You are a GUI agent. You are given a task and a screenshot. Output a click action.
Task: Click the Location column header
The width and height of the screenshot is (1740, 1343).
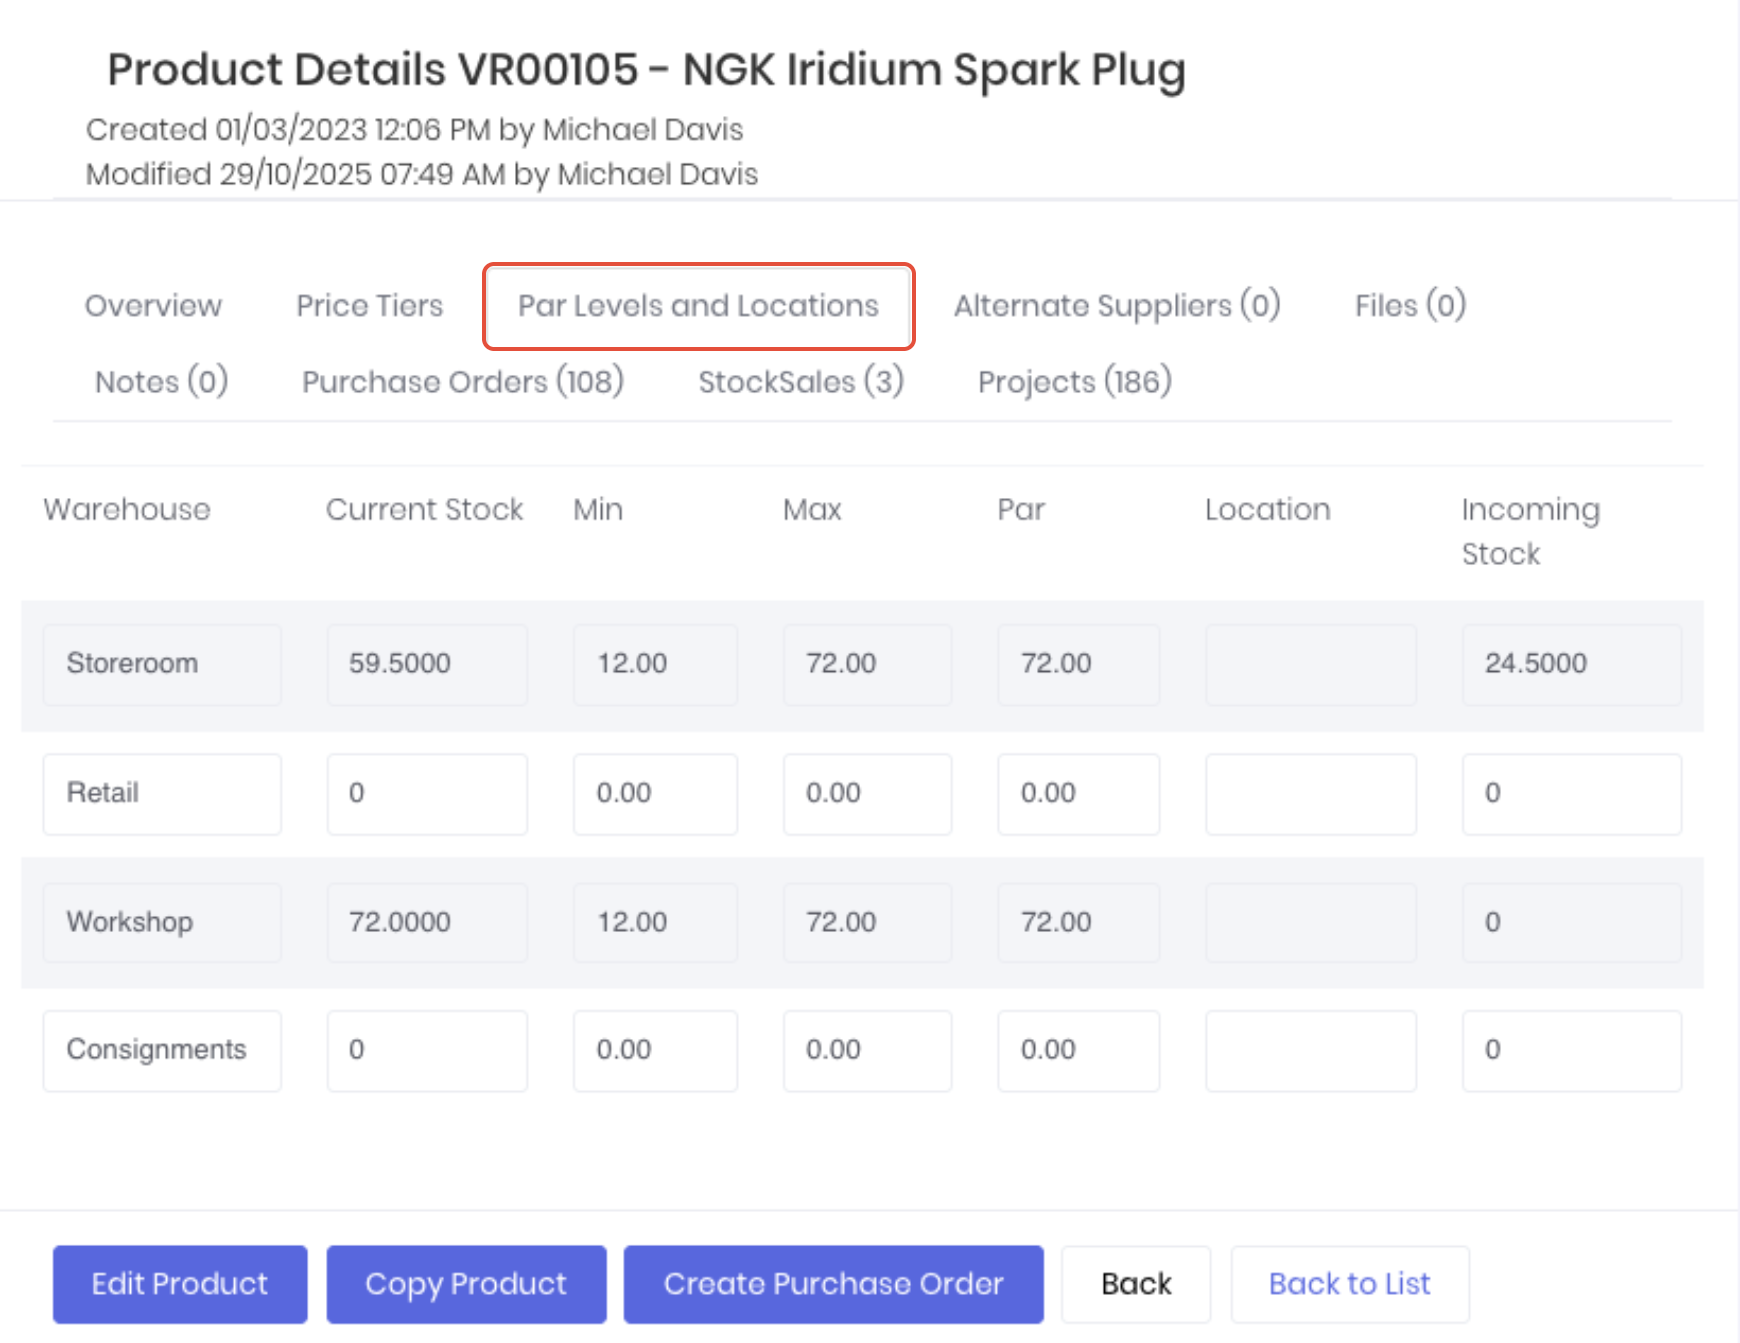[1267, 510]
